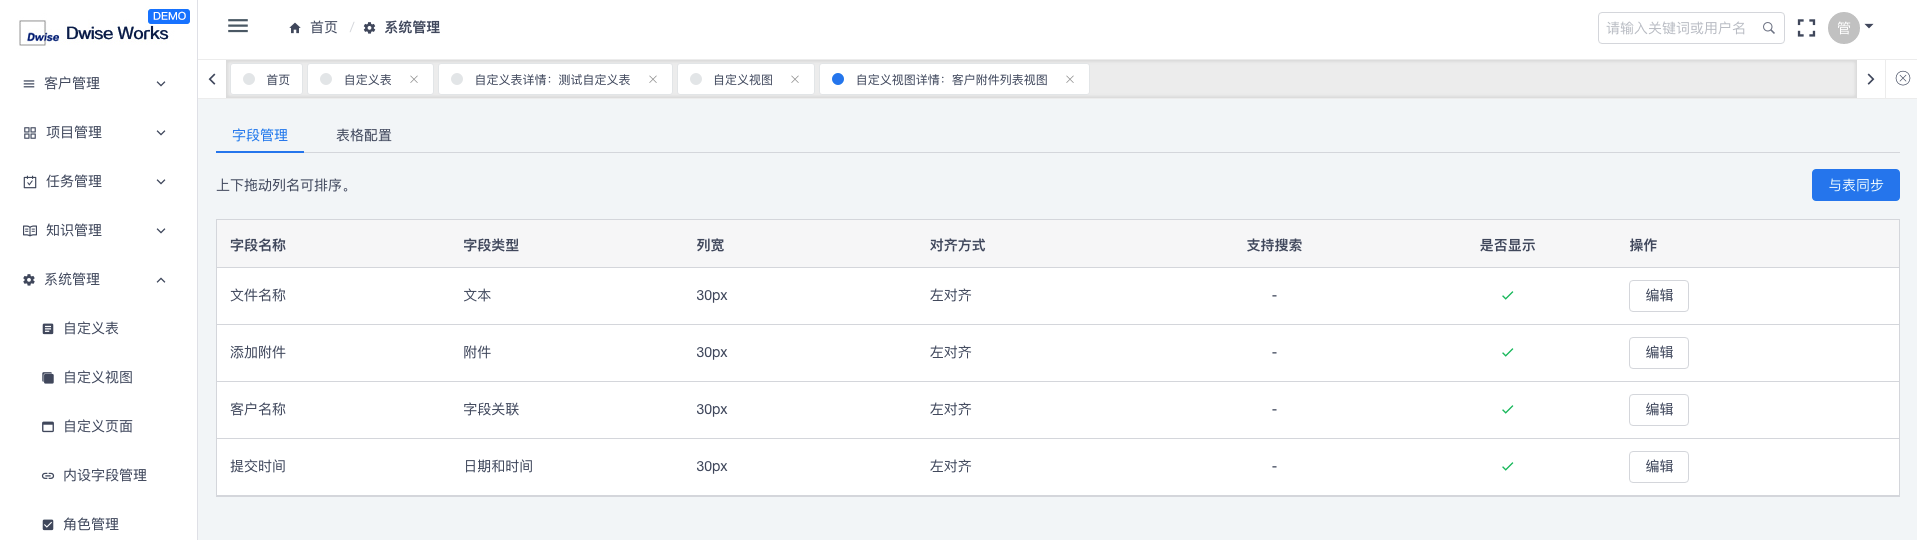Click the 首页 breadcrumb link
This screenshot has width=1917, height=540.
coord(324,28)
